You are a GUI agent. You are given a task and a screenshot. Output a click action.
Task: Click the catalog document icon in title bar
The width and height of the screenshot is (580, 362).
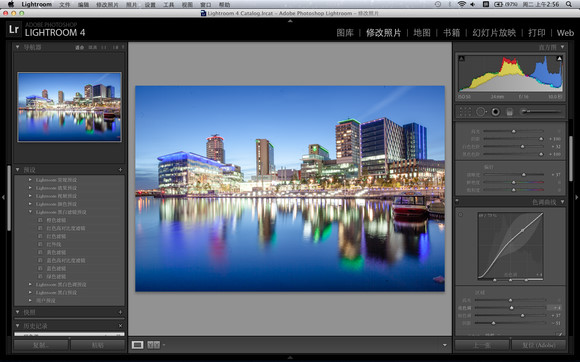pos(203,13)
